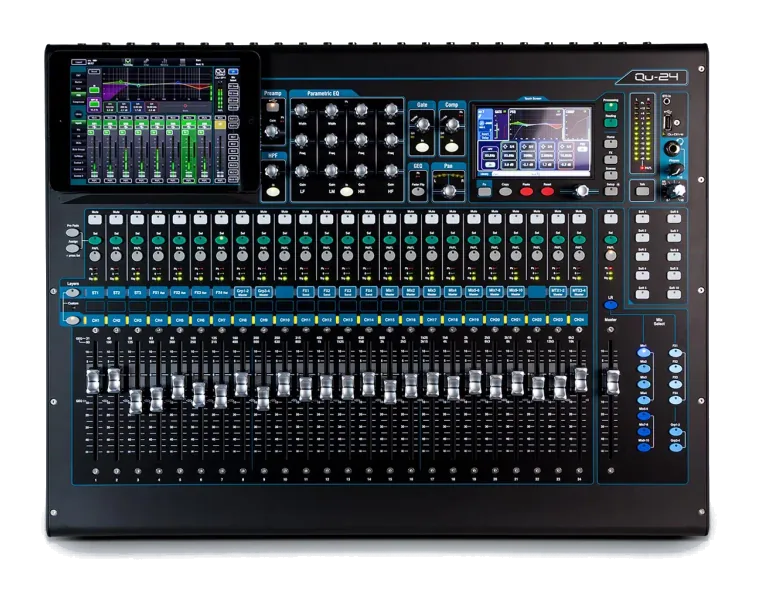This screenshot has width=758, height=601.
Task: Click the CH24 fader
Action: click(581, 380)
